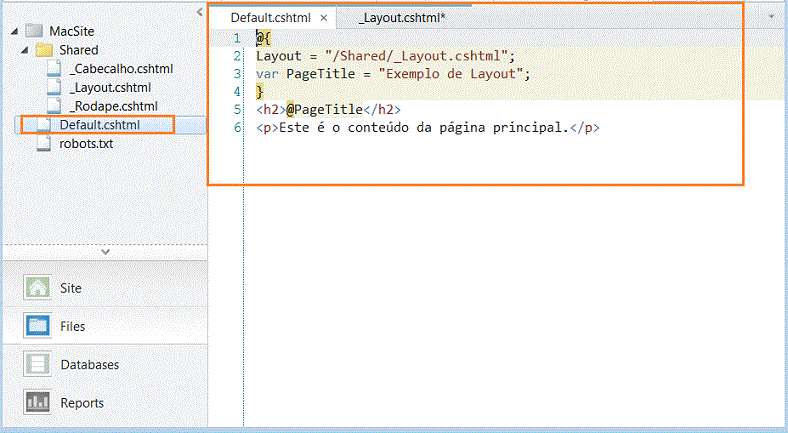Select _Cabecalho.cshtml in the tree

pyautogui.click(x=121, y=68)
